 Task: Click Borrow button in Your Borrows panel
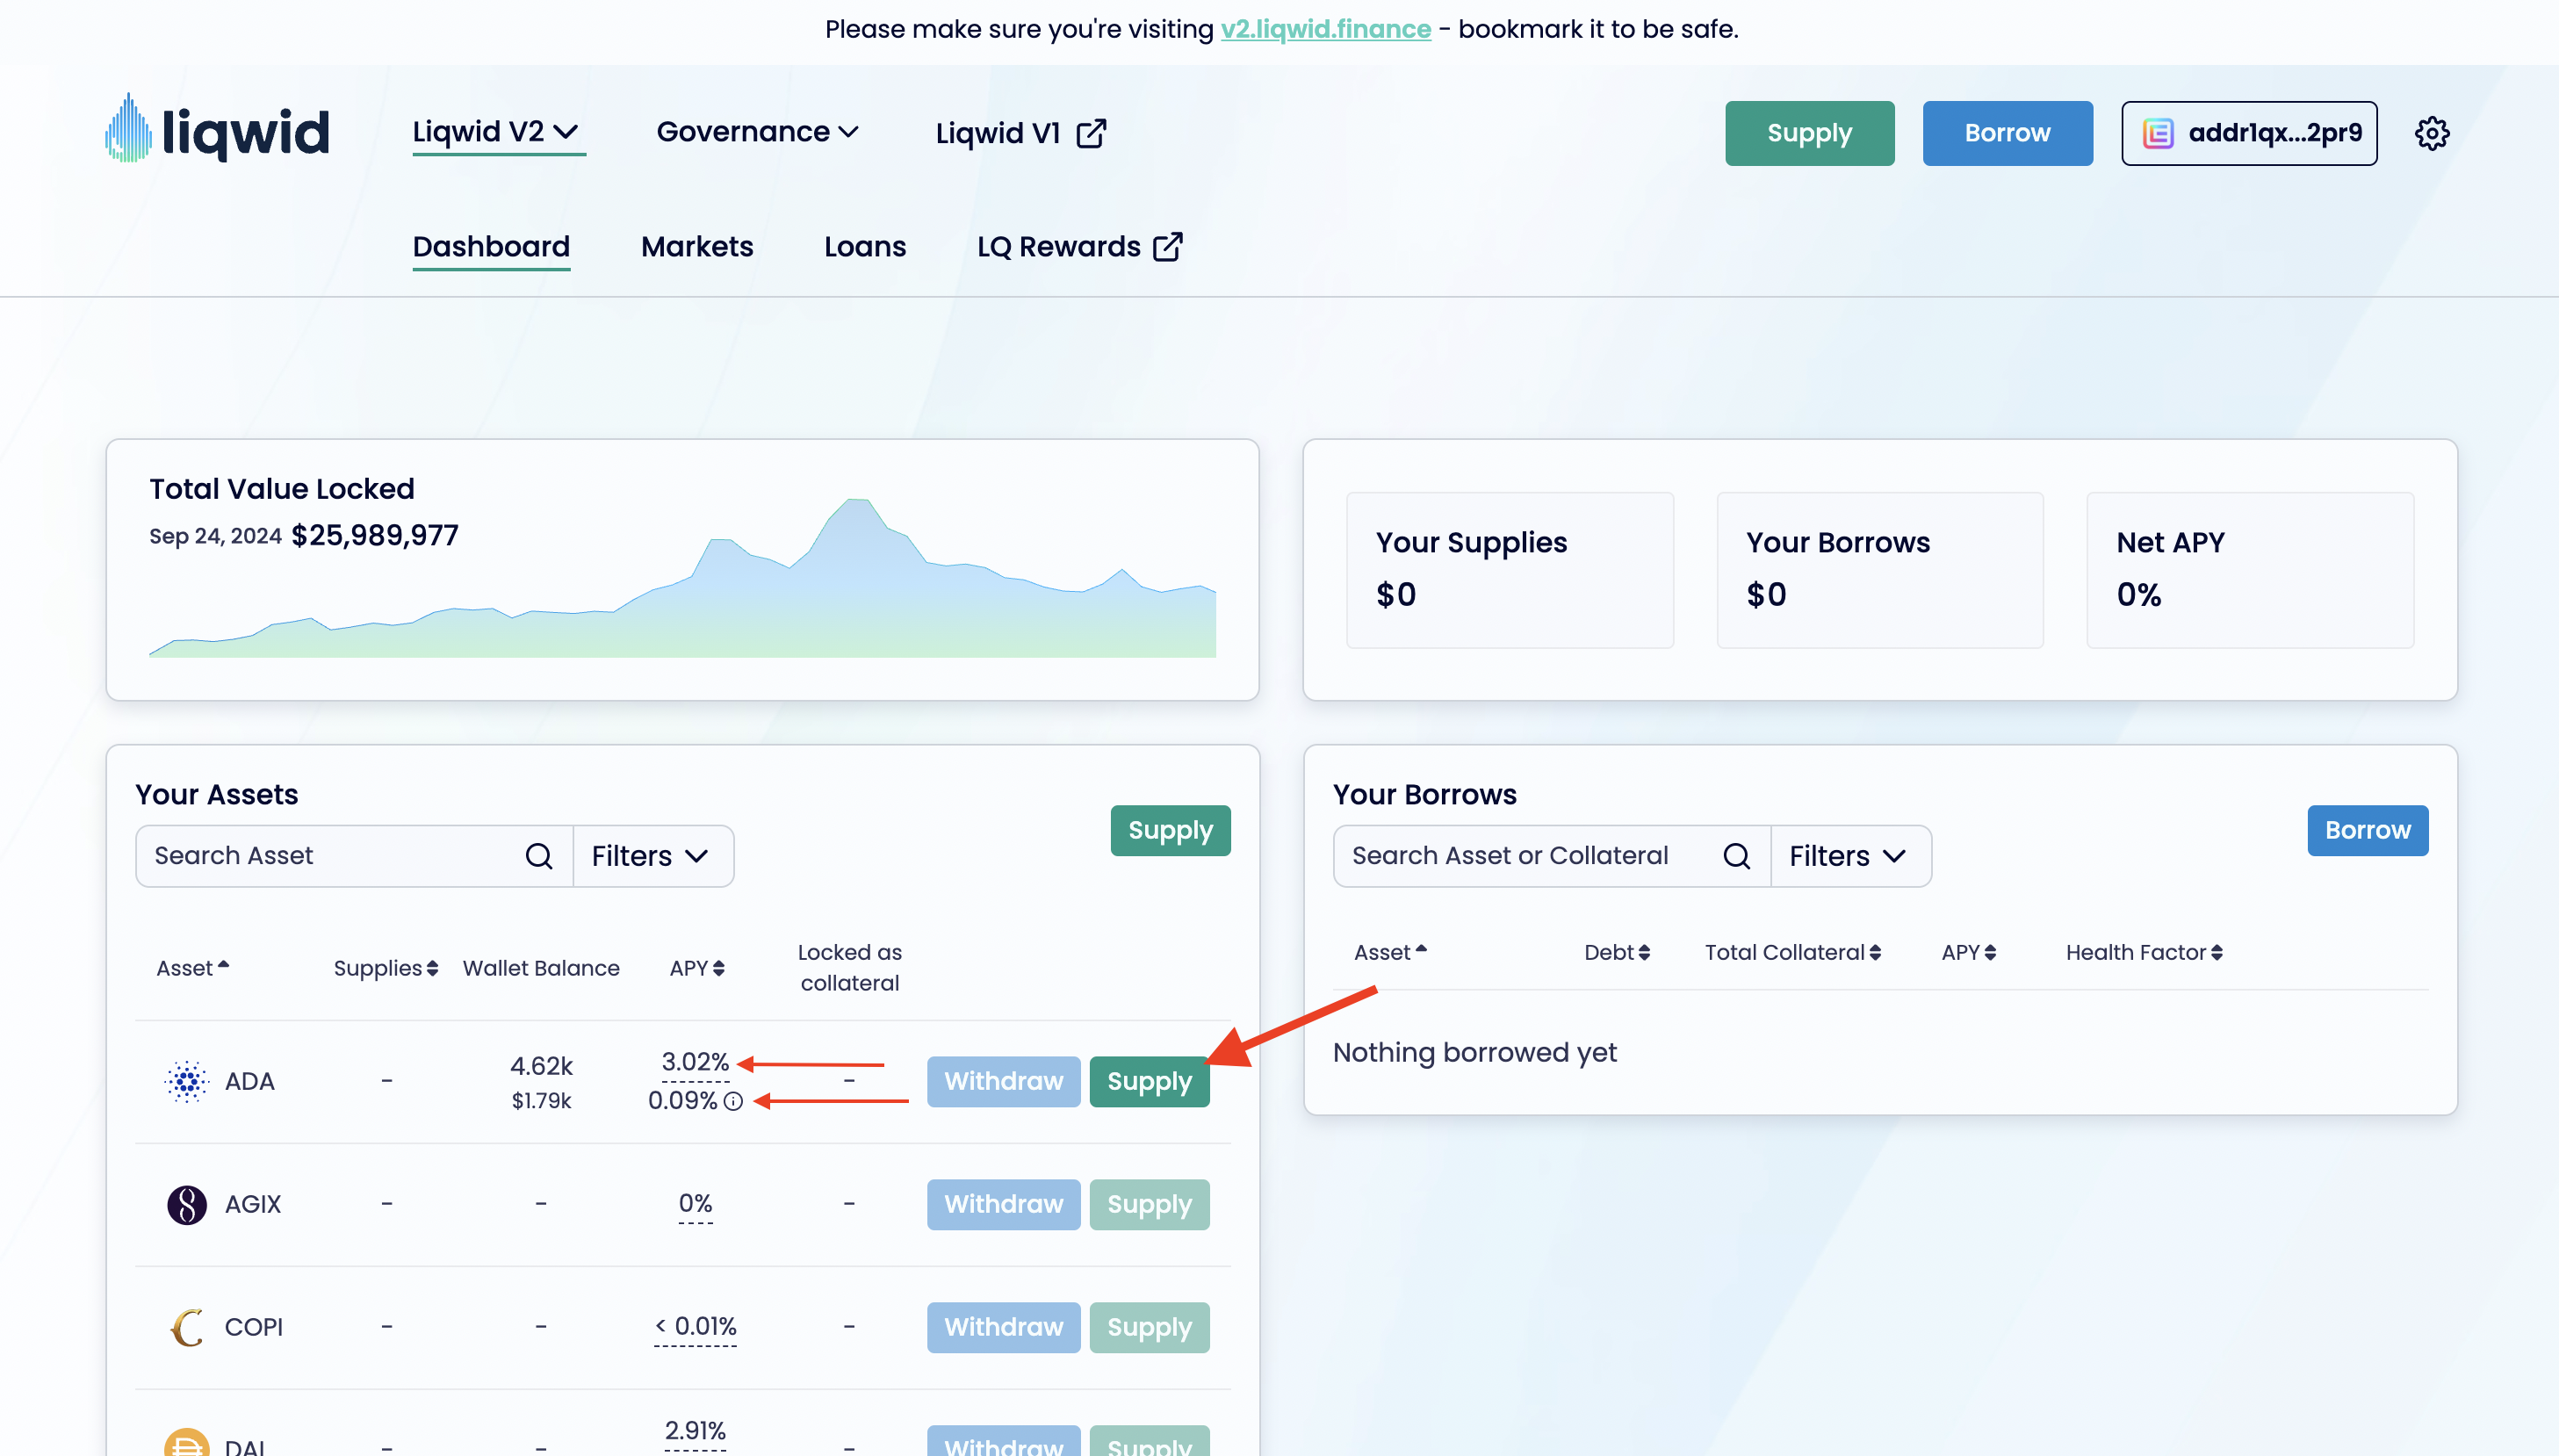coord(2367,830)
